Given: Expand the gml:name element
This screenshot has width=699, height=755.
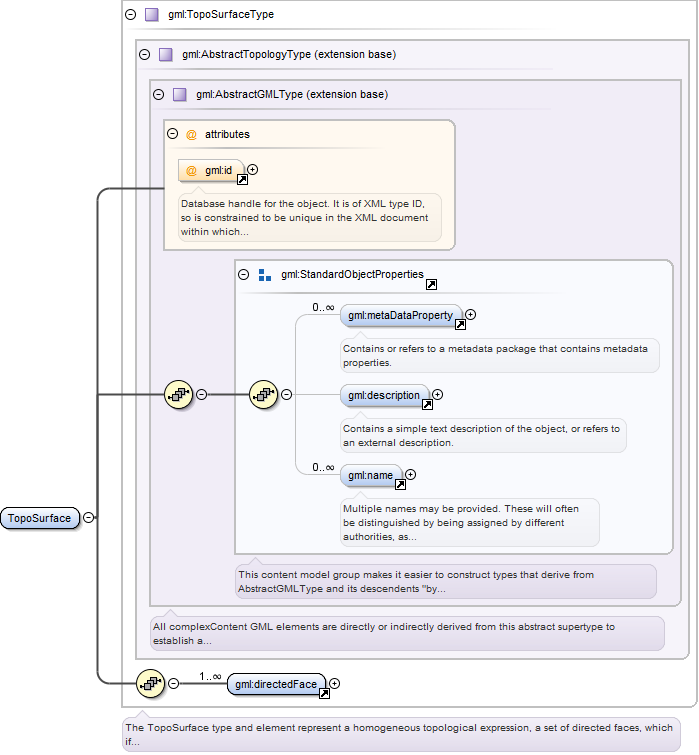Looking at the screenshot, I should (x=410, y=474).
